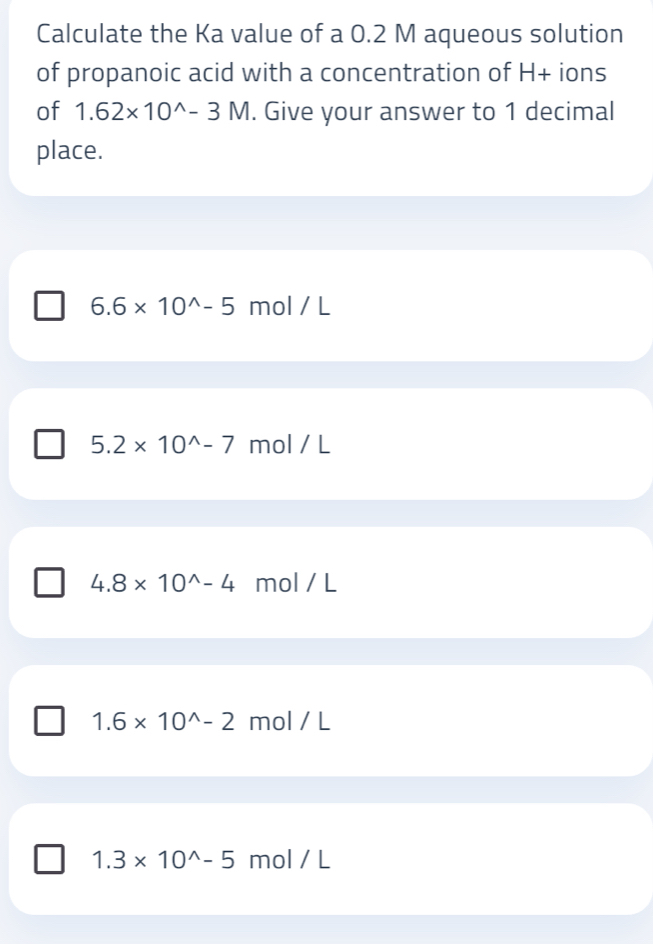This screenshot has width=653, height=944.
Task: Tick the 5.2 × 10^-7 mol/L checkbox
Action: coord(49,444)
